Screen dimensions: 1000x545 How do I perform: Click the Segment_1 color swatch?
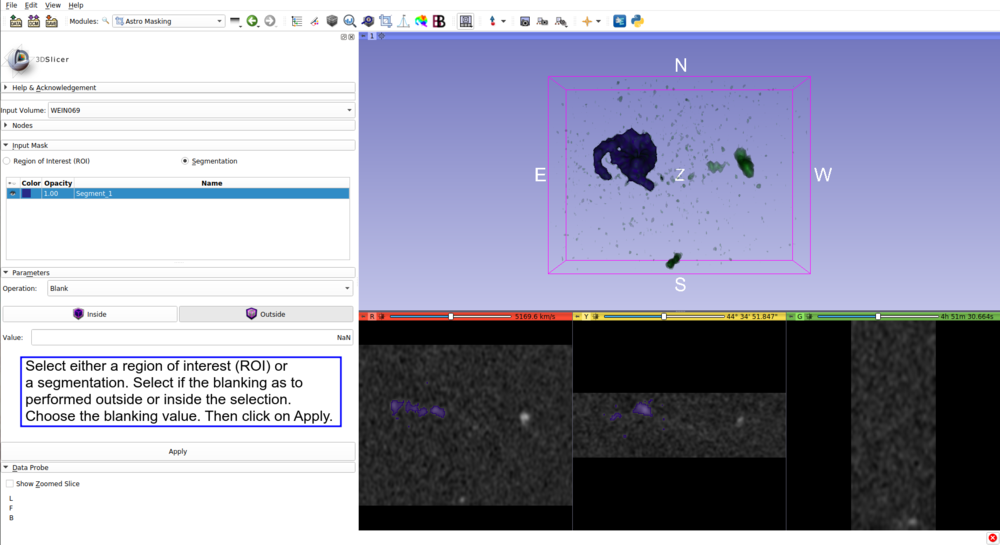click(26, 193)
